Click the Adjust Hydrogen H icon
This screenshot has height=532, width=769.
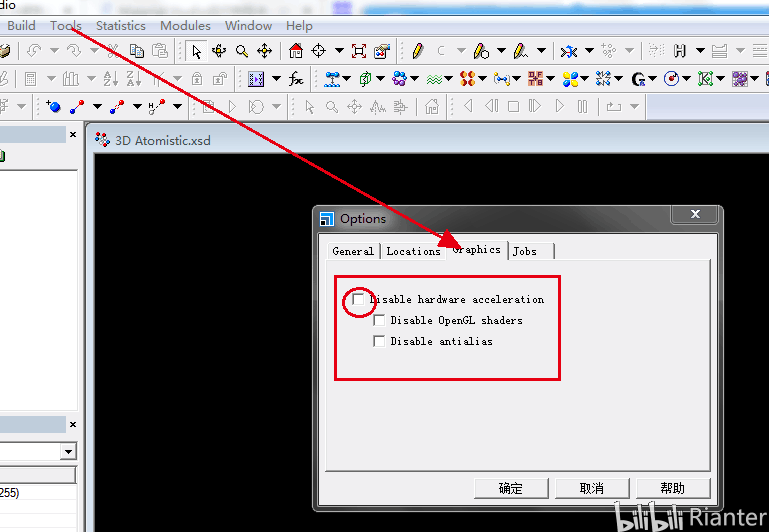[680, 51]
